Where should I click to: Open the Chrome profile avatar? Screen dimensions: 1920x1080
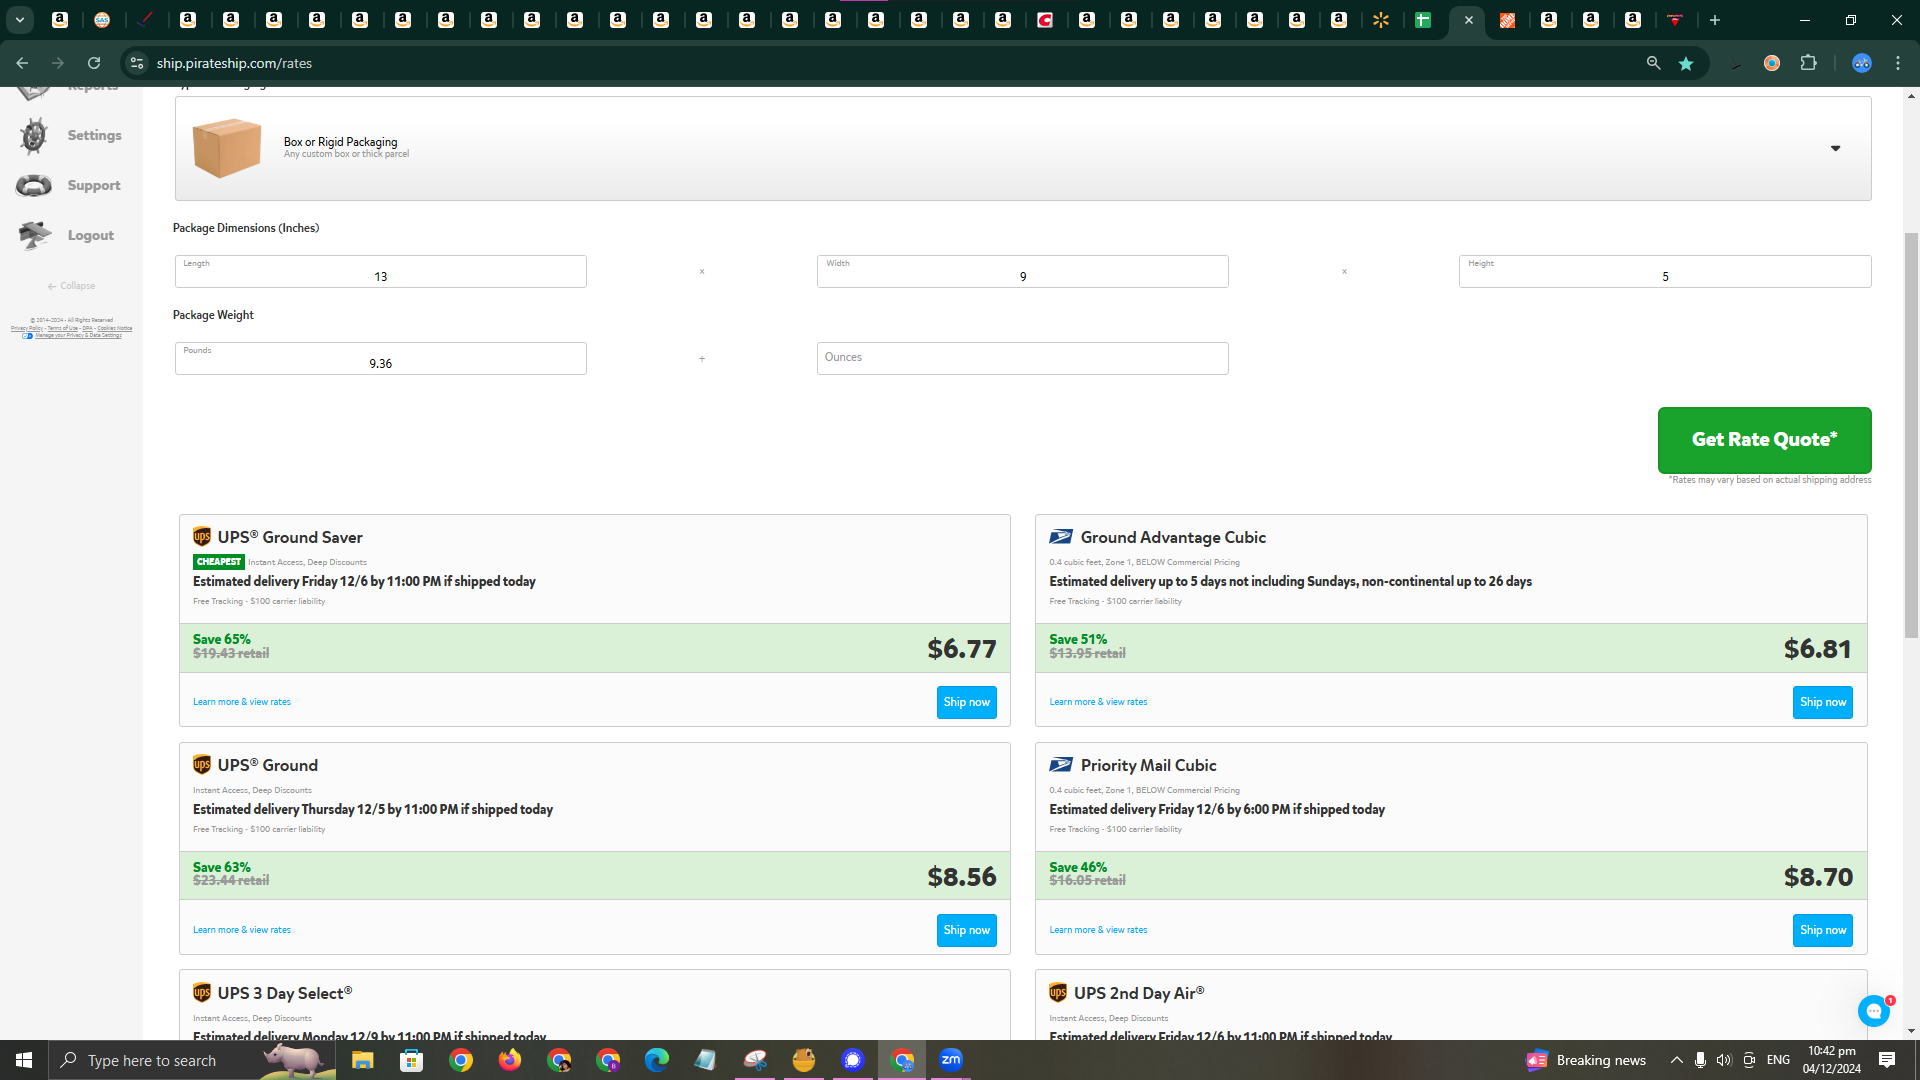pos(1861,63)
